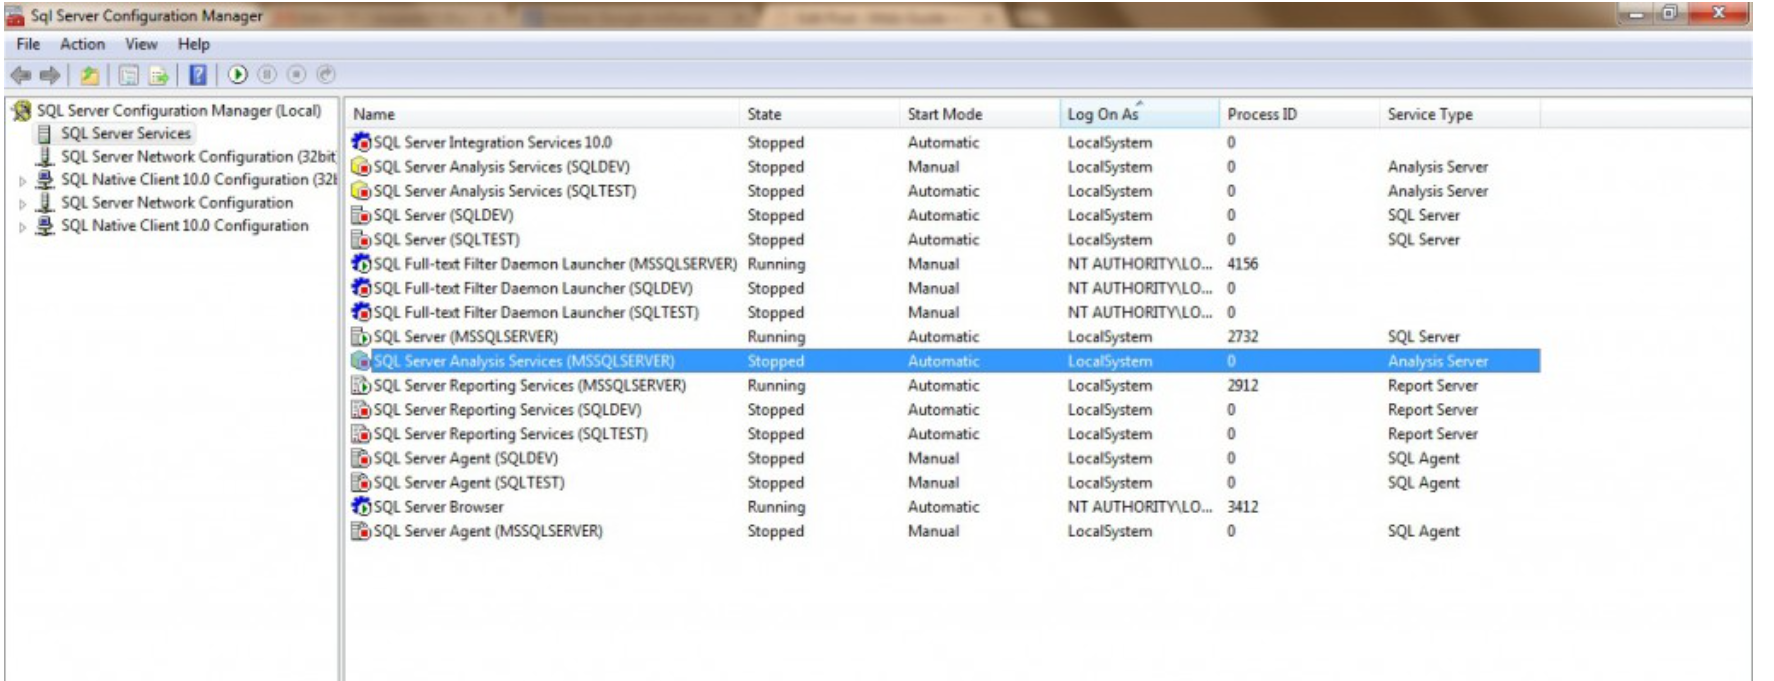Screen dimensions: 1774x681
Task: Click icon of Daemon Launcher (MSSQLSERVER) row
Action: pyautogui.click(x=361, y=264)
